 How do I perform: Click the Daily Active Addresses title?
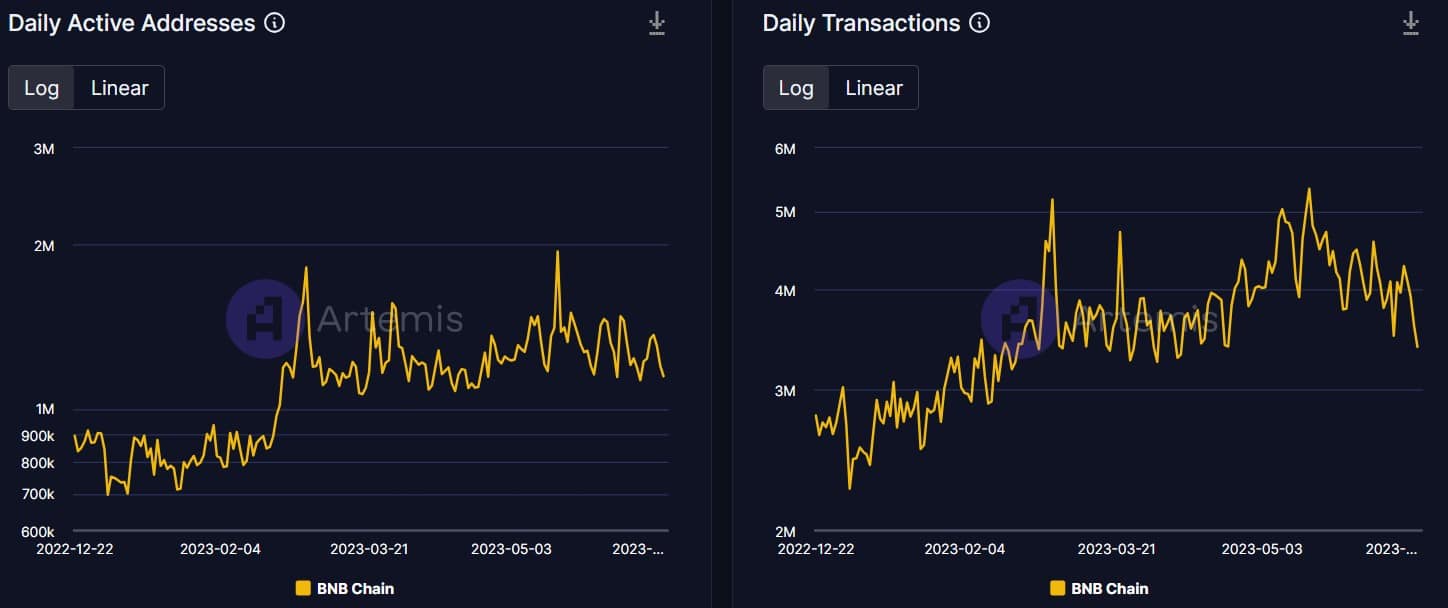point(132,23)
